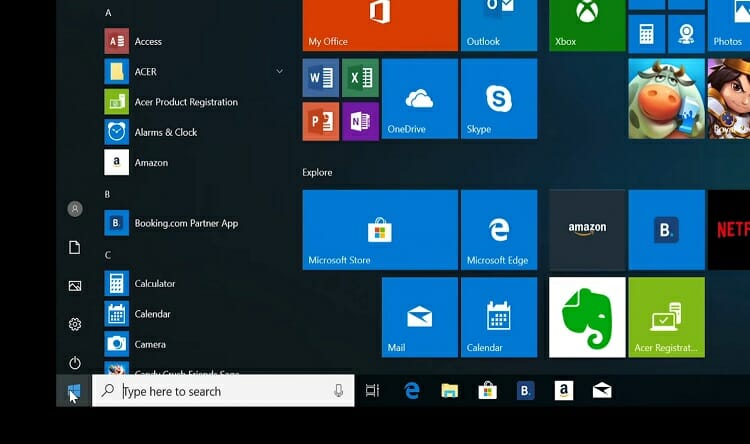This screenshot has width=750, height=444.
Task: Click the letter C section header
Action: pyautogui.click(x=108, y=255)
